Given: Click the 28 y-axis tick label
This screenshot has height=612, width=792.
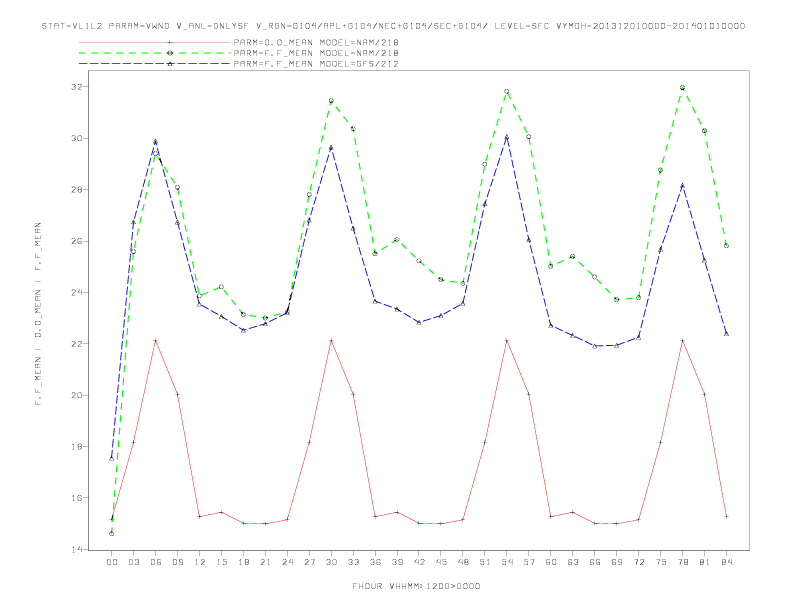Looking at the screenshot, I should tap(76, 190).
